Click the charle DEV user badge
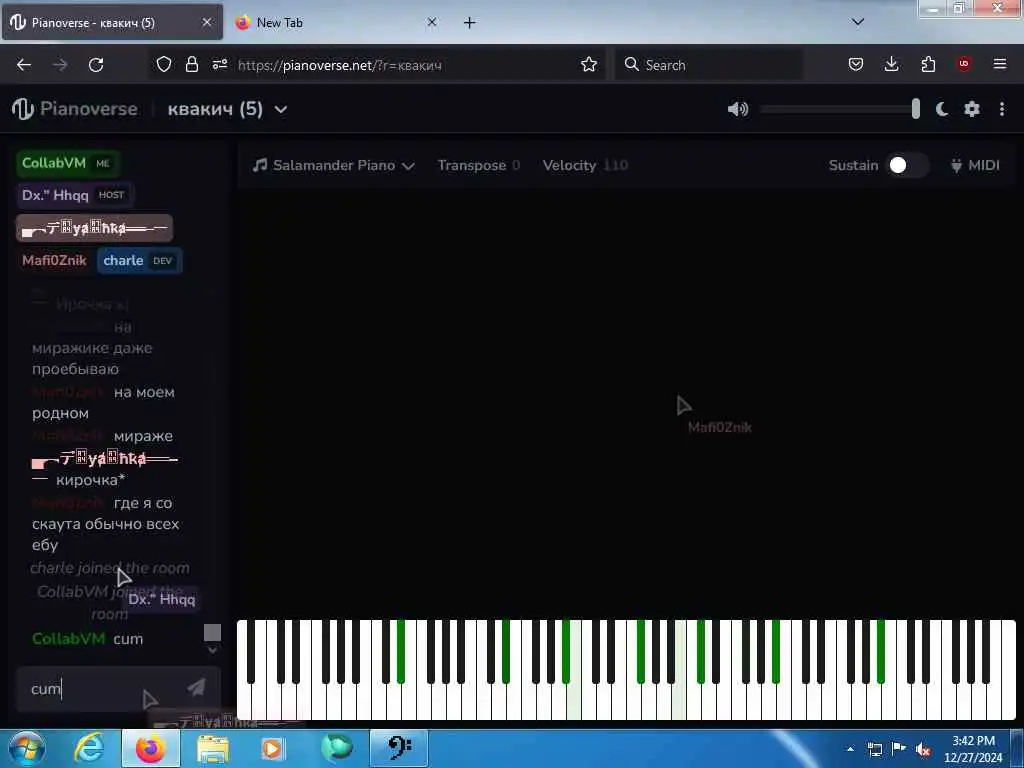Screen dimensions: 1024x768 (140, 261)
